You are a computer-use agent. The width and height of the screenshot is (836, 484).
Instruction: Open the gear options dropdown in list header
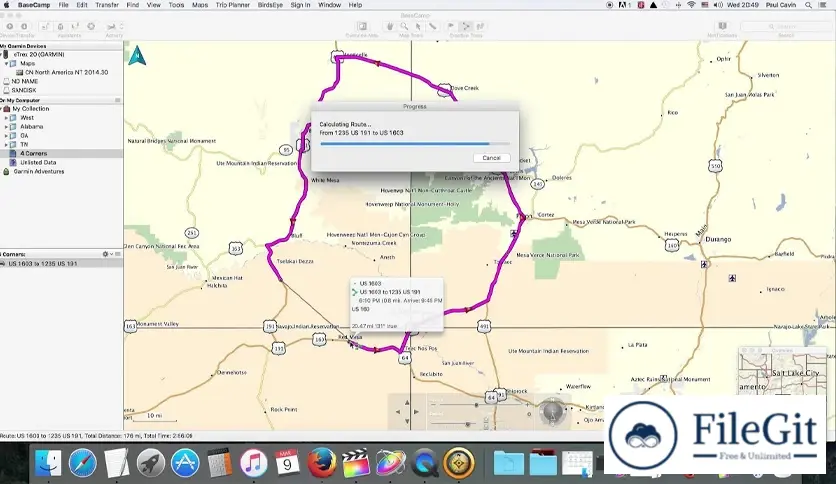107,254
